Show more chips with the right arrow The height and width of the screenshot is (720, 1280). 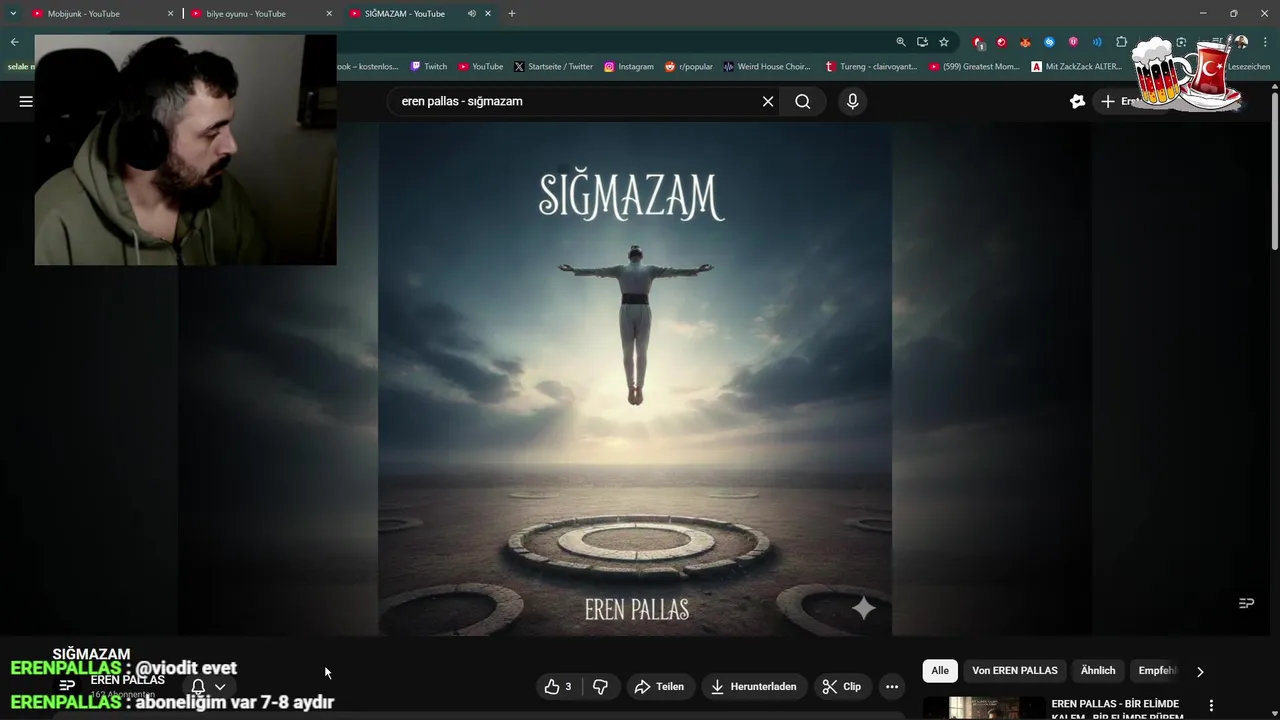pyautogui.click(x=1200, y=672)
